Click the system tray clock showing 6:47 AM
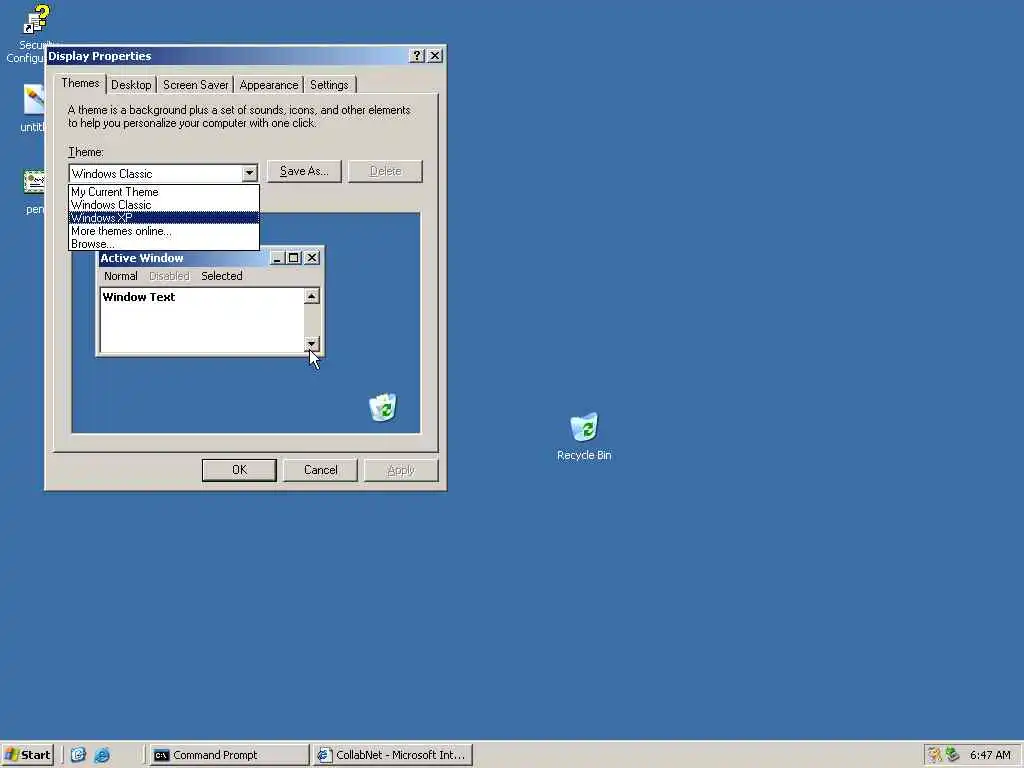This screenshot has height=768, width=1024. (990, 755)
